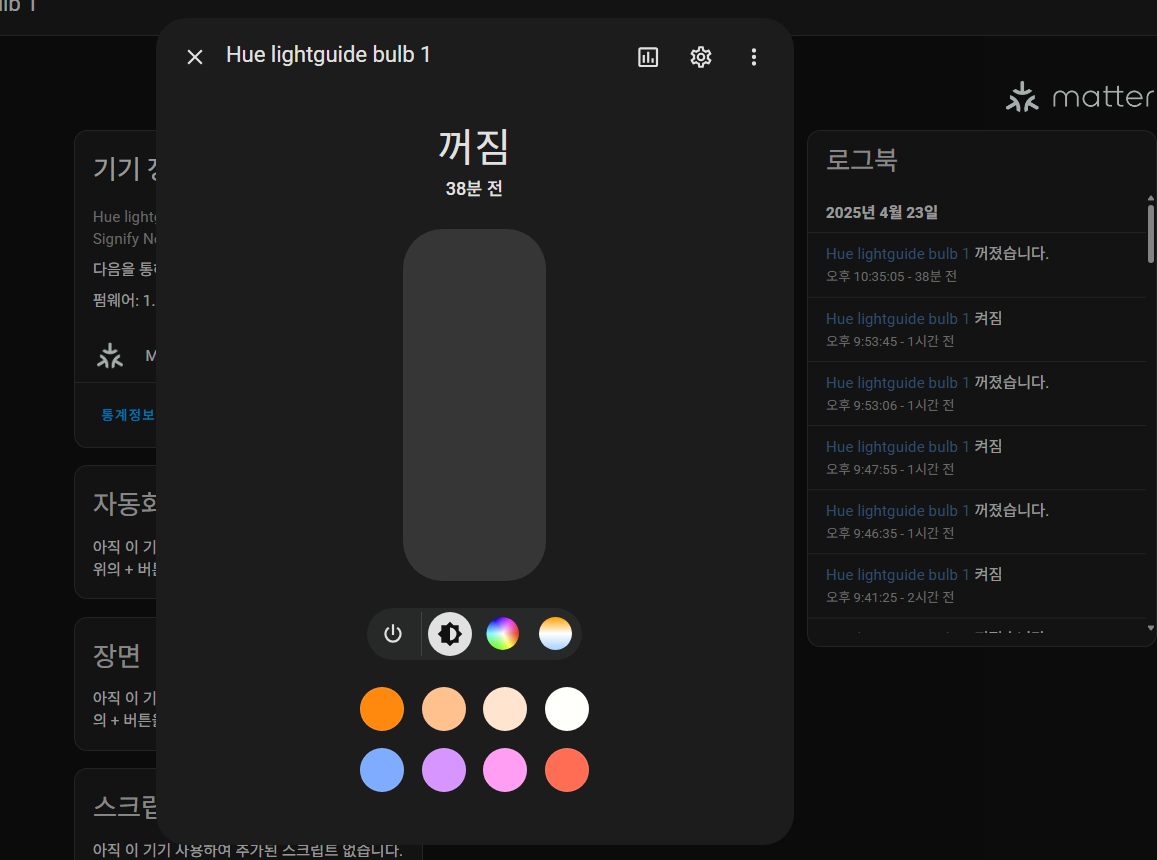Close the Hue lightguide bulb dialog
The image size is (1157, 860).
195,57
